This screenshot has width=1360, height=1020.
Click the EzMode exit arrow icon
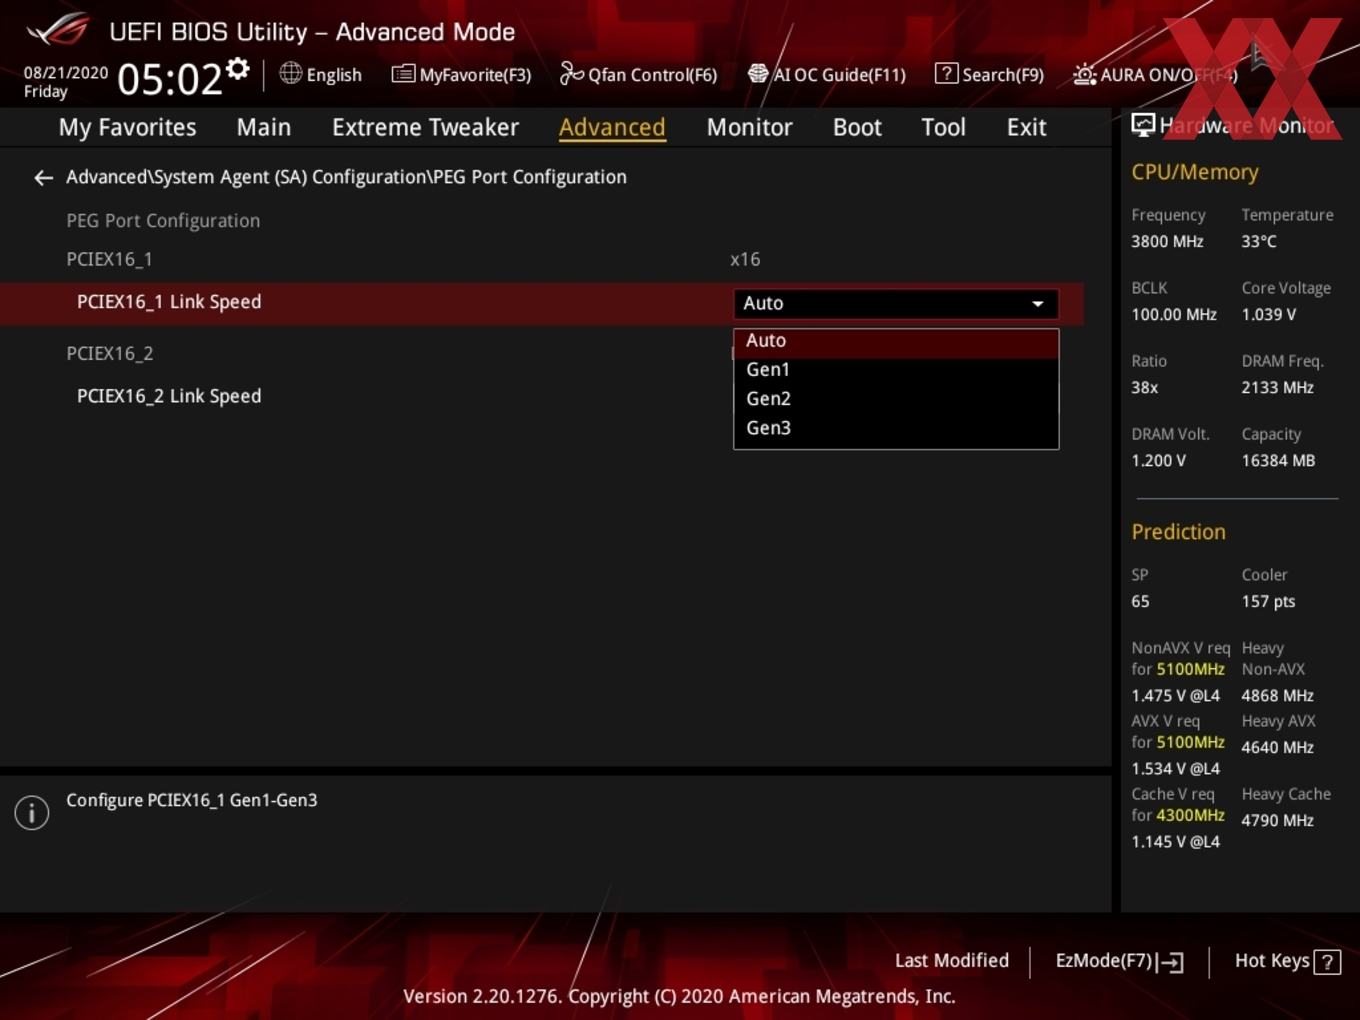pyautogui.click(x=1171, y=962)
